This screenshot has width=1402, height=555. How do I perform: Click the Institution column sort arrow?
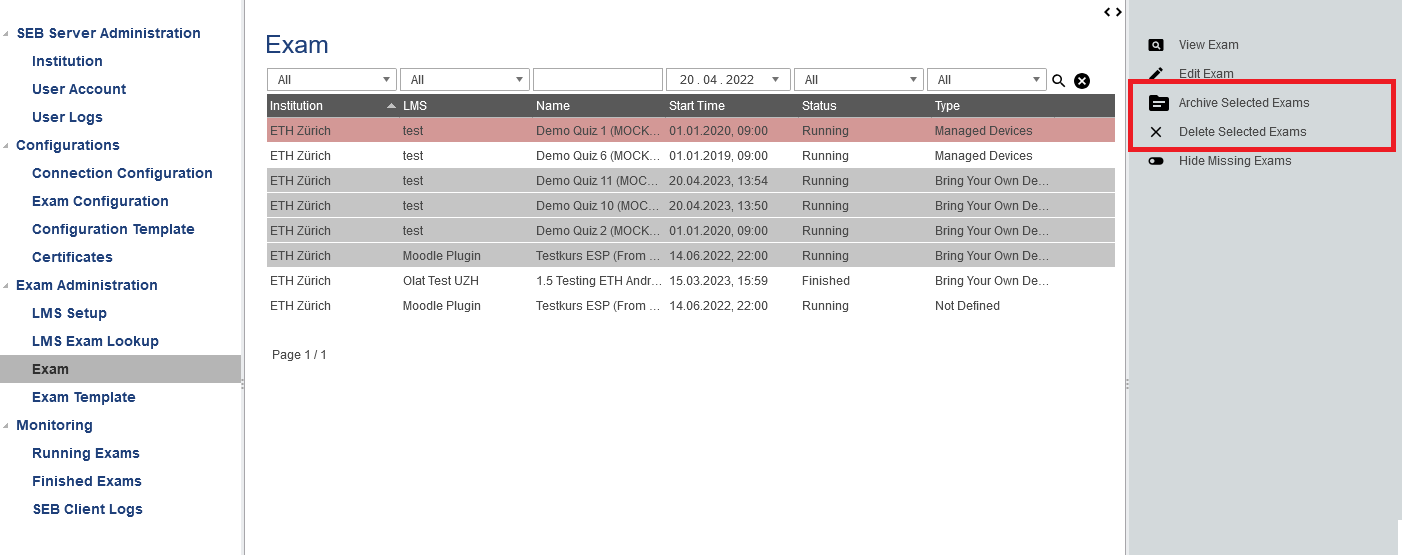point(391,106)
